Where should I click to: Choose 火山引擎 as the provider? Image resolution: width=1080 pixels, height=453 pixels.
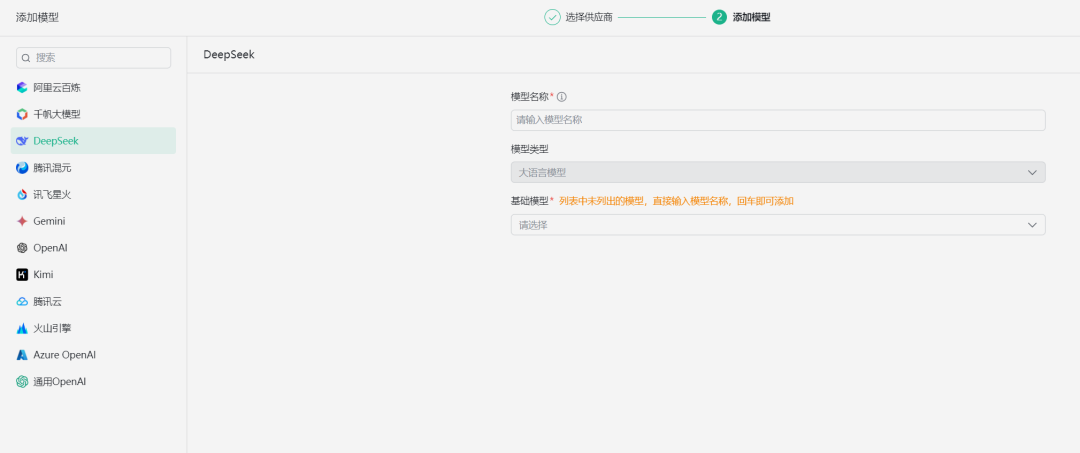(93, 328)
